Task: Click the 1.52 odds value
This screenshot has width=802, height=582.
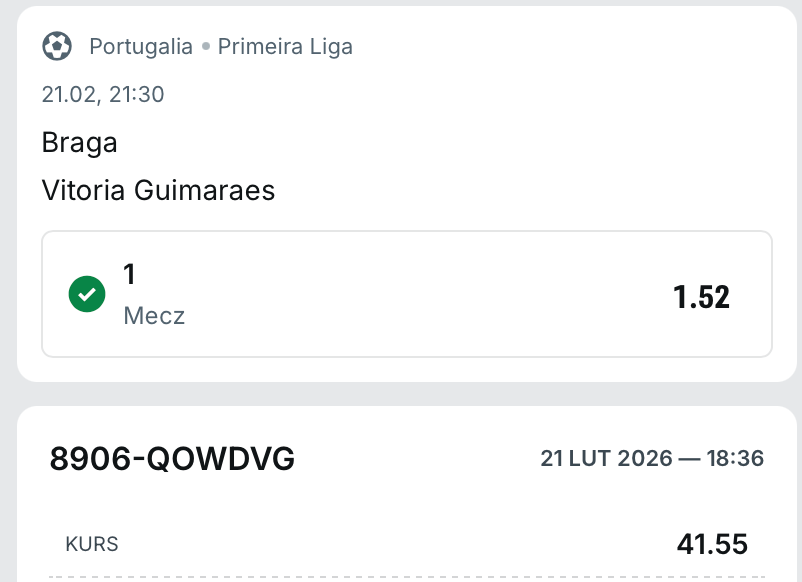Action: [x=701, y=297]
